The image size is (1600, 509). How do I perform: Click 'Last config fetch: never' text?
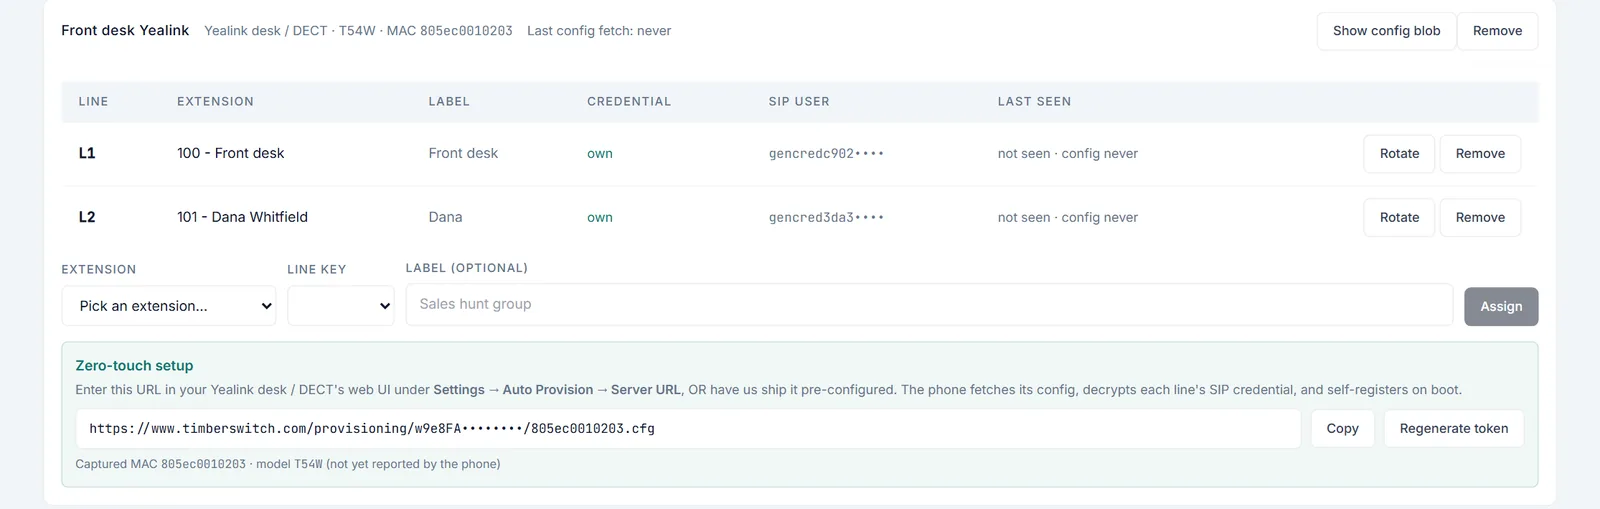599,31
